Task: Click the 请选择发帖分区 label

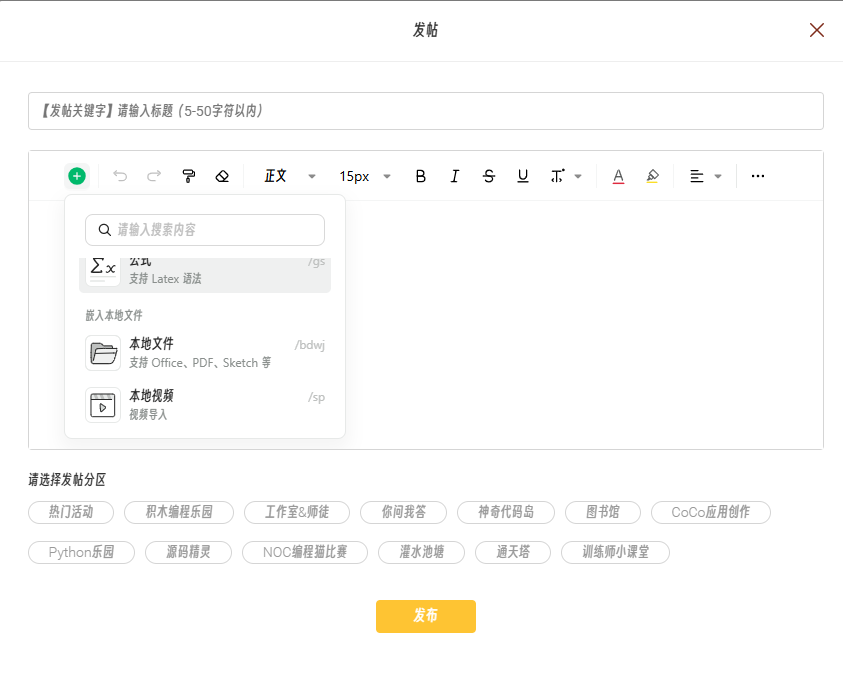Action: click(x=67, y=479)
